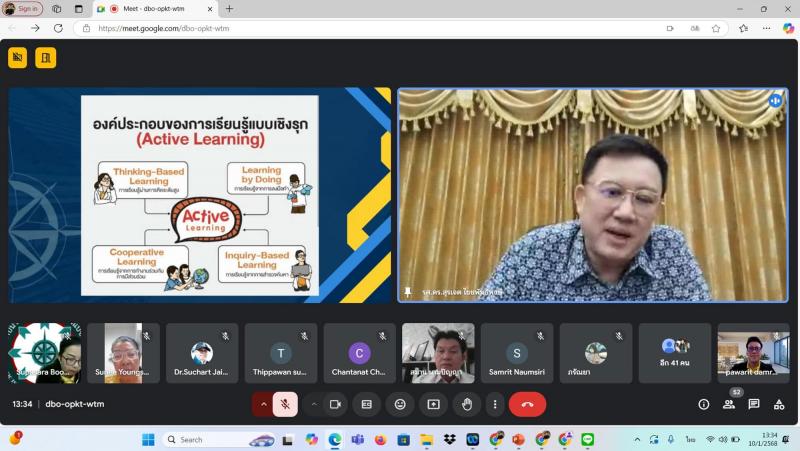Toggle the camera button

(335, 405)
